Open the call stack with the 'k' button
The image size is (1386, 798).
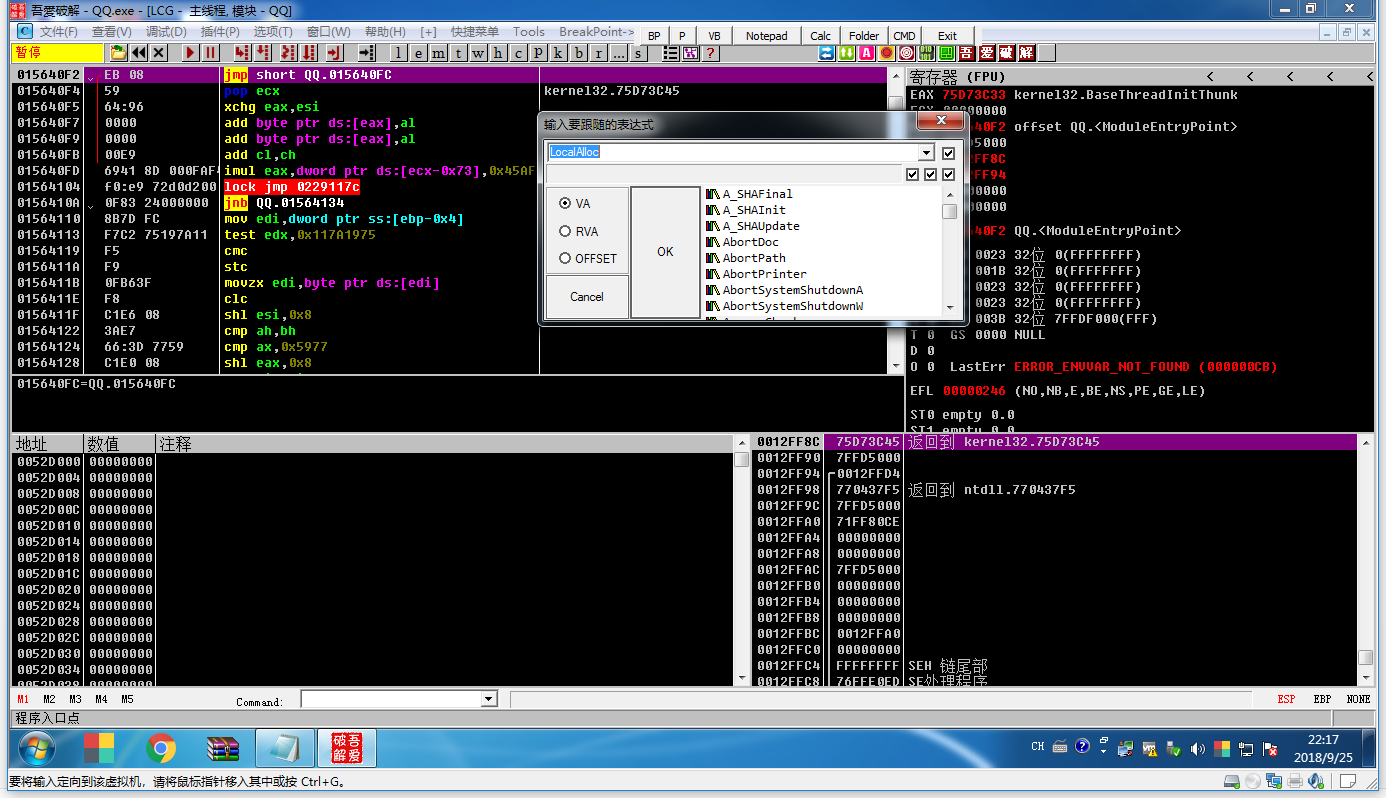(x=558, y=53)
